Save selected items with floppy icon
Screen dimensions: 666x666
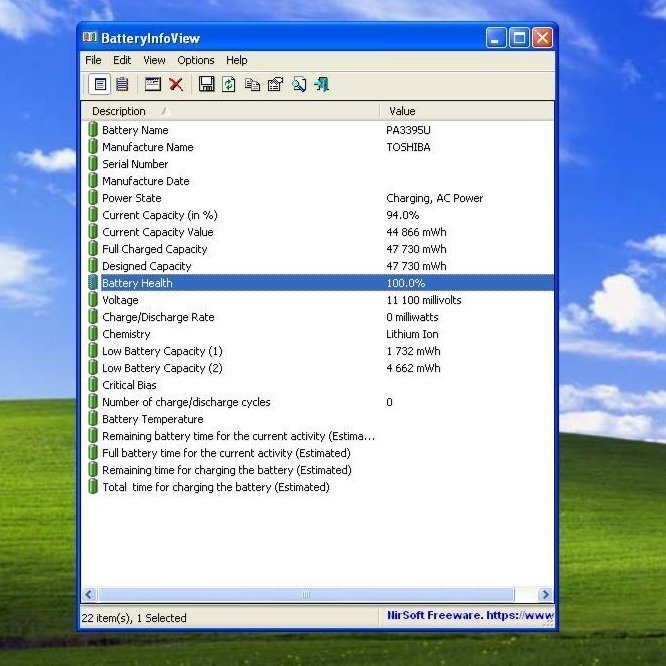tap(207, 84)
